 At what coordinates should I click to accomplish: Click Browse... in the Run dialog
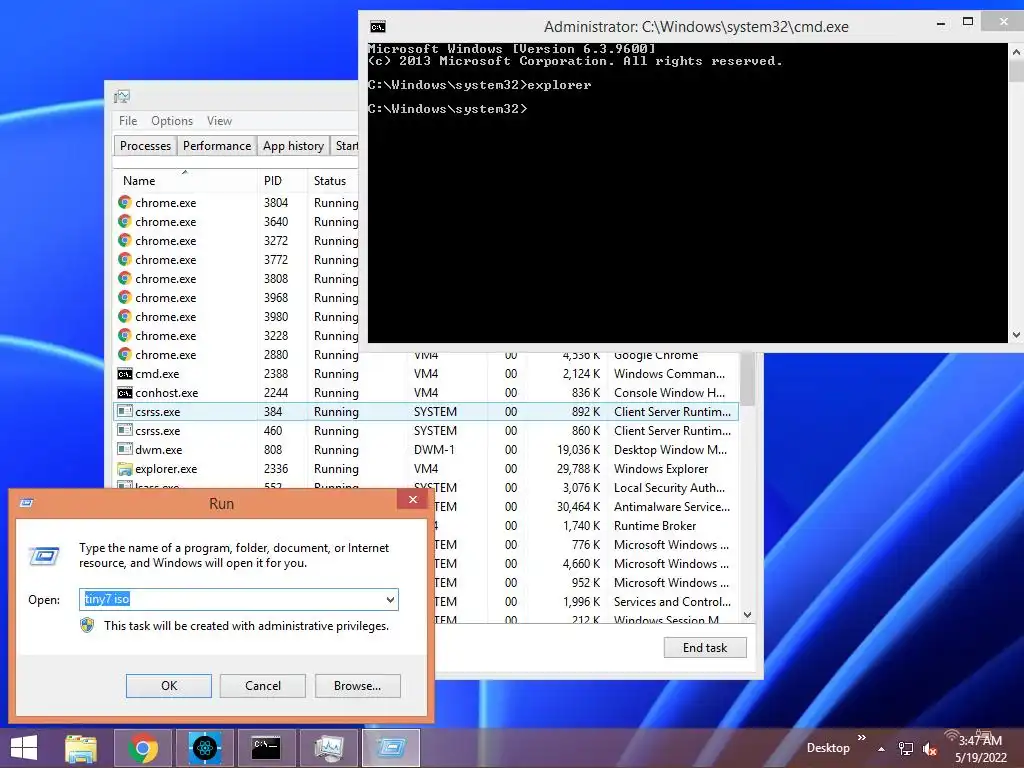click(x=357, y=686)
